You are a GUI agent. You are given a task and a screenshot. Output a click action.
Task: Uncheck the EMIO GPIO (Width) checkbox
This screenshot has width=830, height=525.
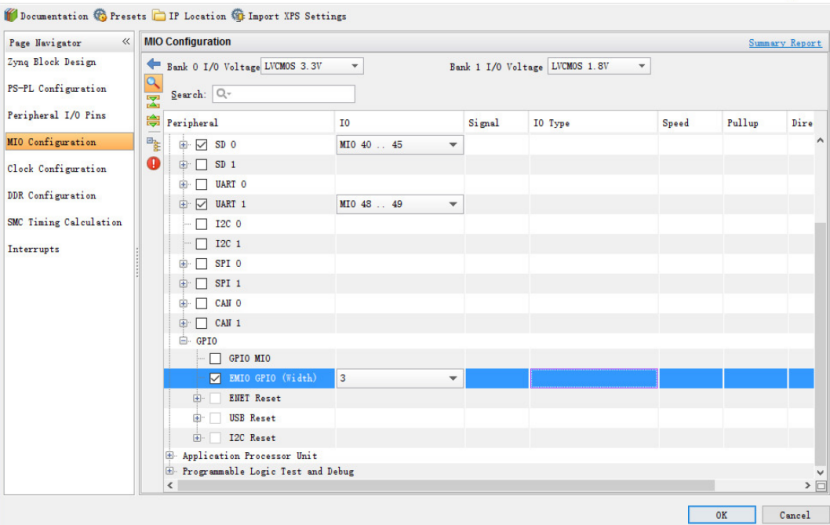click(215, 378)
